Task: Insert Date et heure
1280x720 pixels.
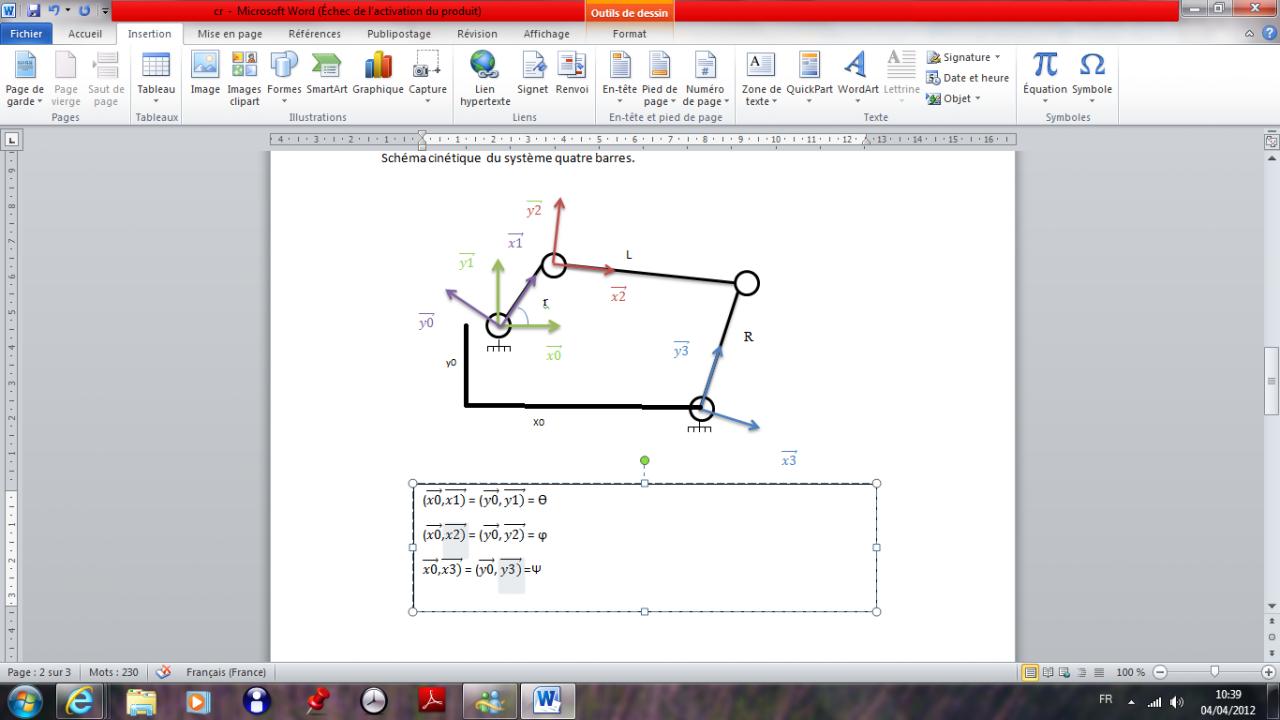Action: tap(967, 78)
